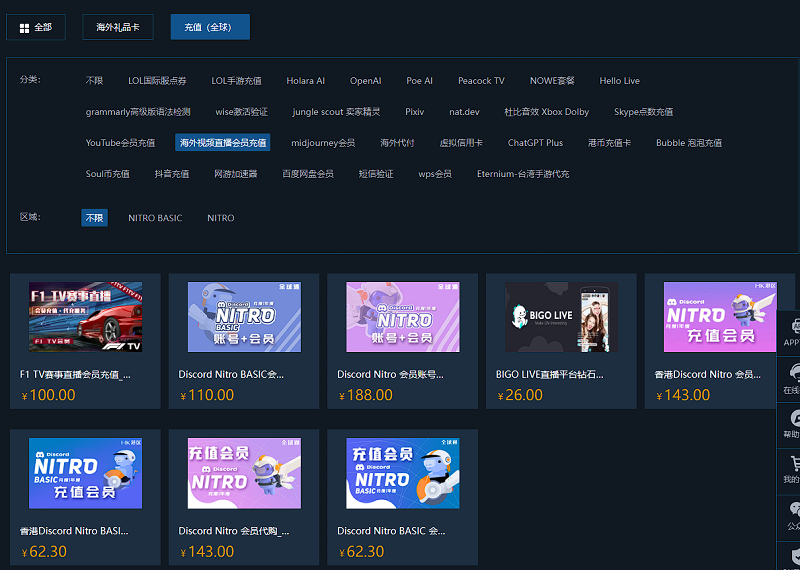This screenshot has height=570, width=800.
Task: Open the Discord Nitro 会员代购 thumbnail
Action: [244, 473]
